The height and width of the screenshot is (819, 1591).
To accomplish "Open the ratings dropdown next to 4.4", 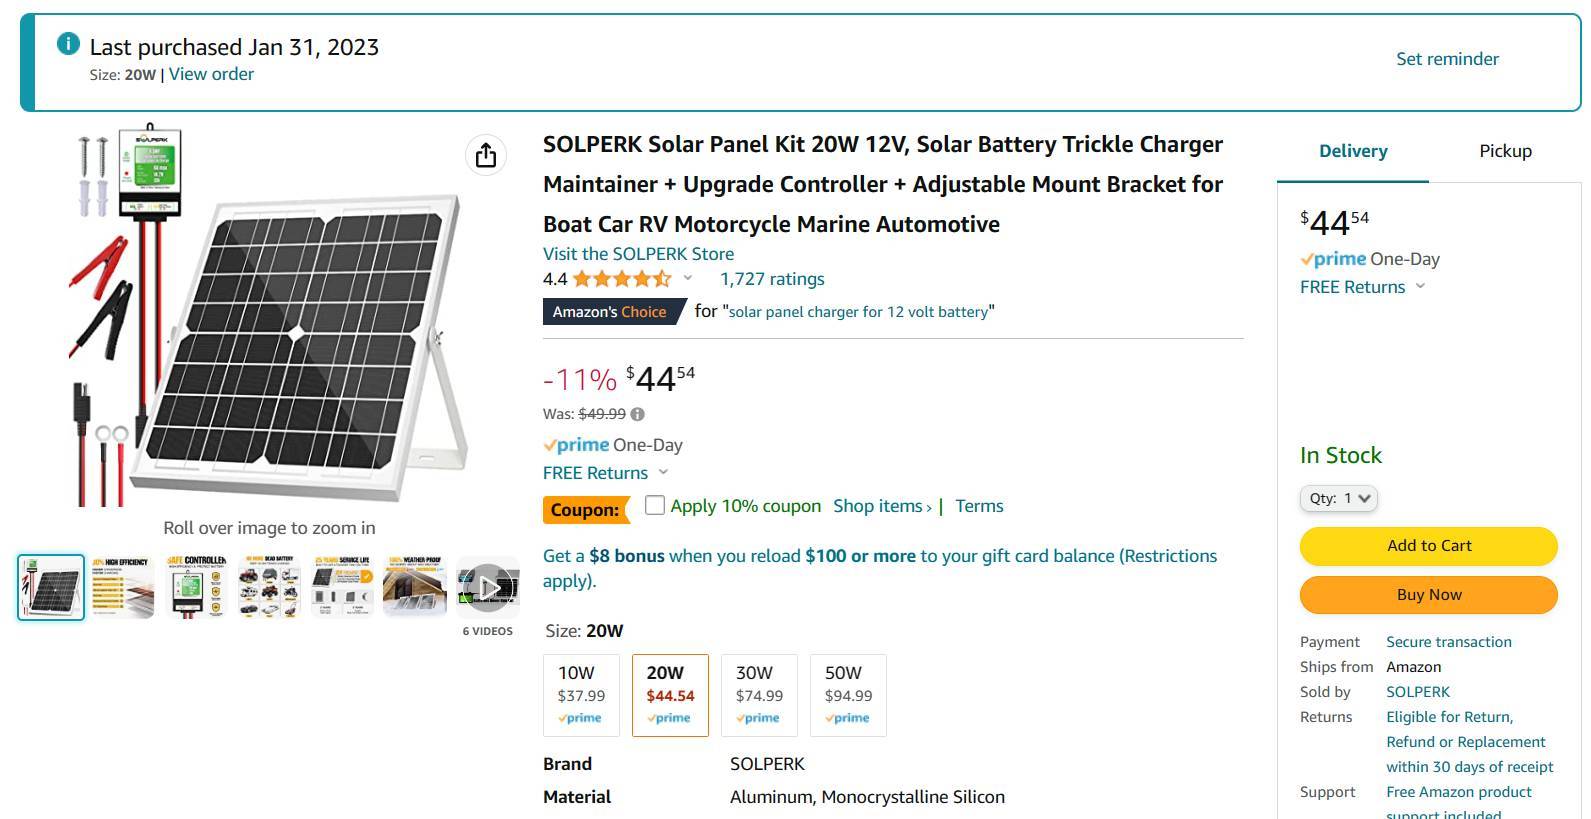I will (689, 279).
